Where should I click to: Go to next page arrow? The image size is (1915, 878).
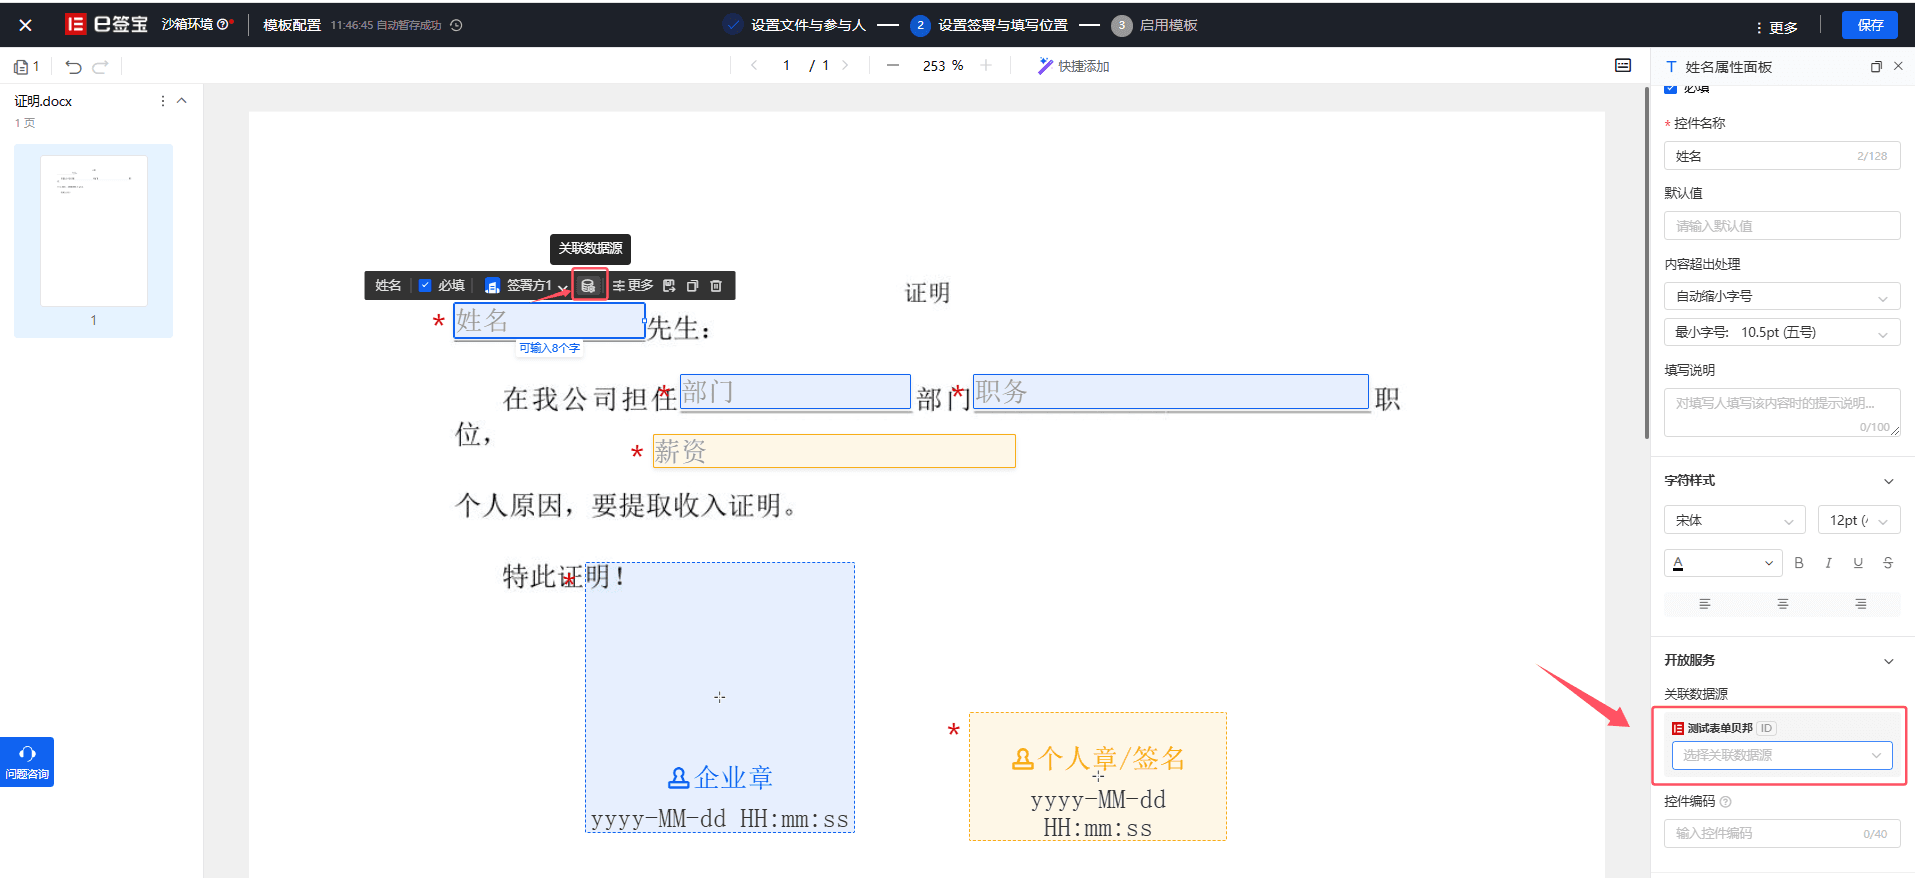coord(845,65)
